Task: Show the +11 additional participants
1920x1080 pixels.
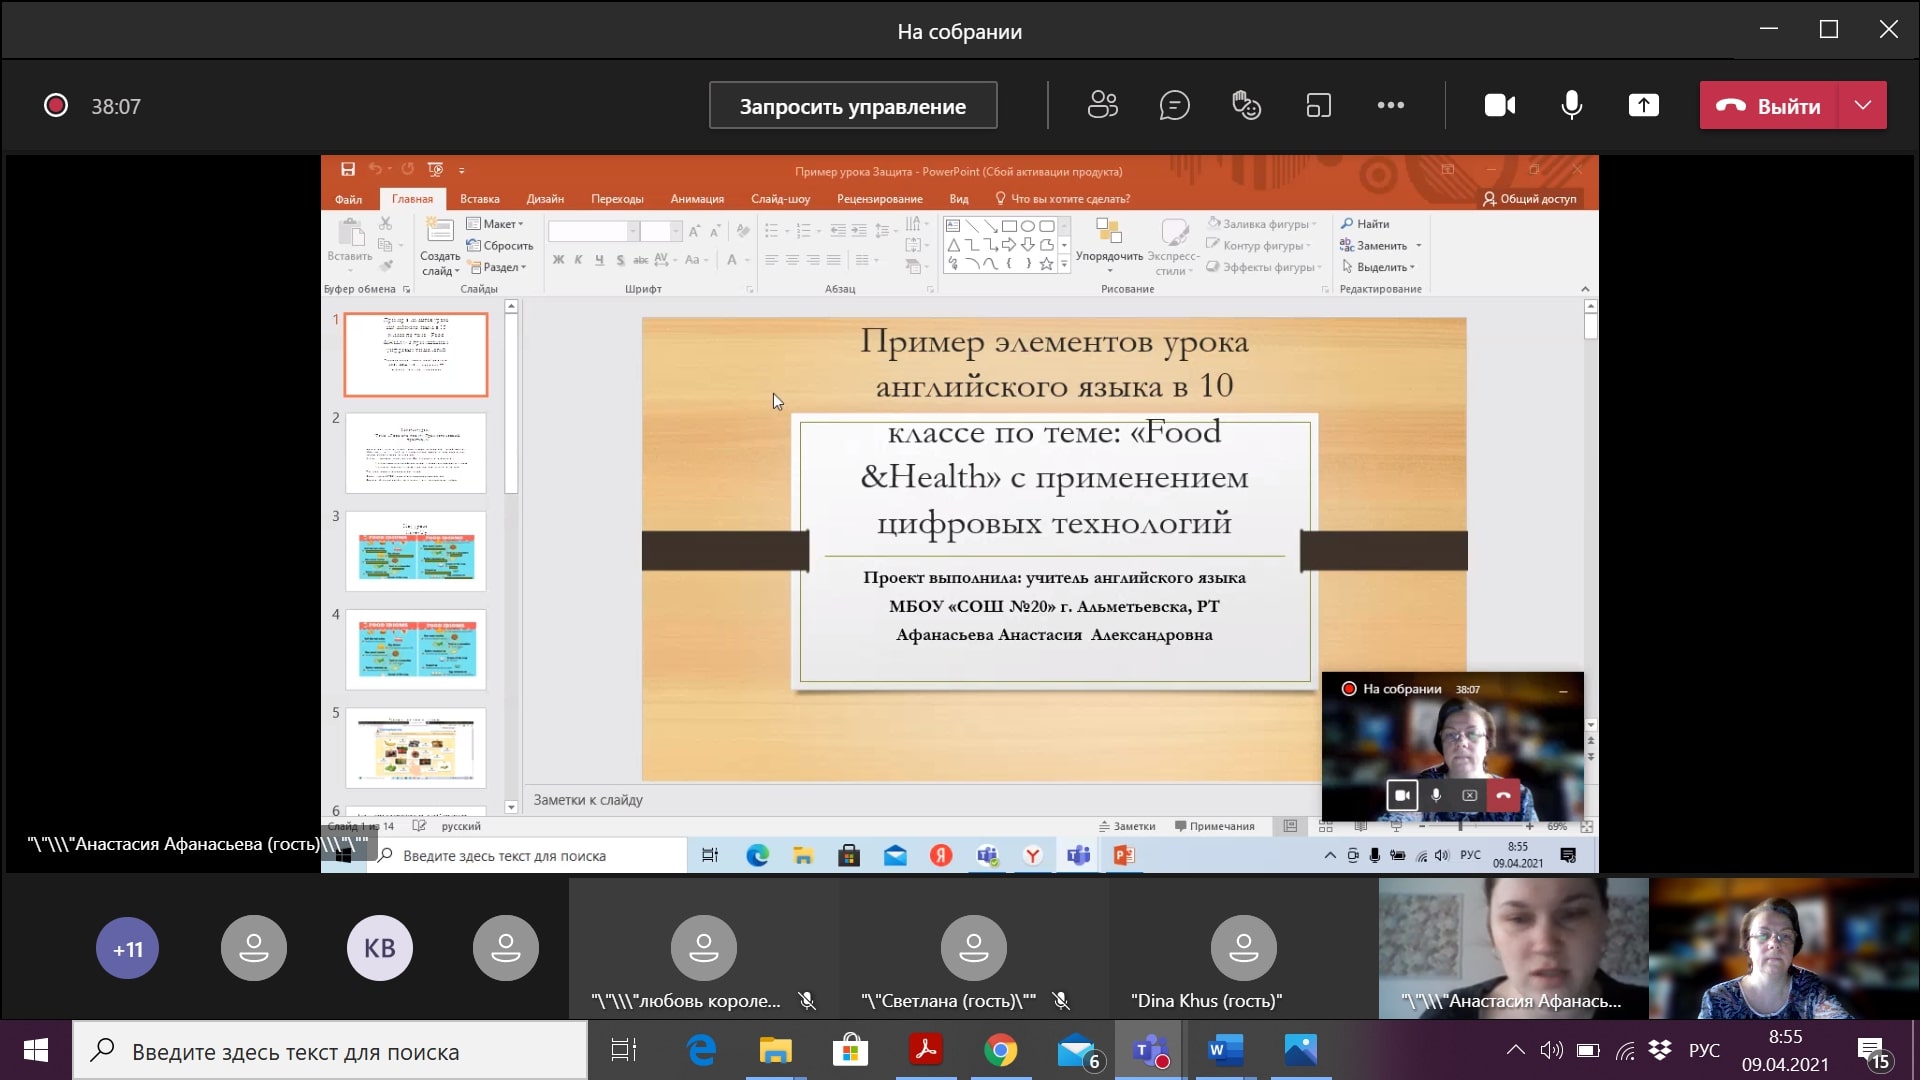Action: tap(127, 948)
